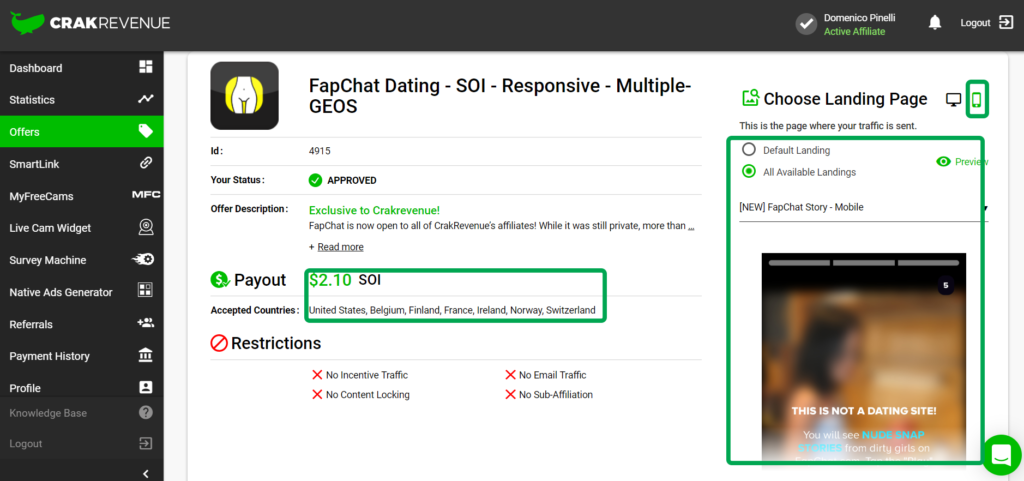Screen dimensions: 1024x481
Task: Click the No Sub-Affiliation restriction
Action: point(549,394)
